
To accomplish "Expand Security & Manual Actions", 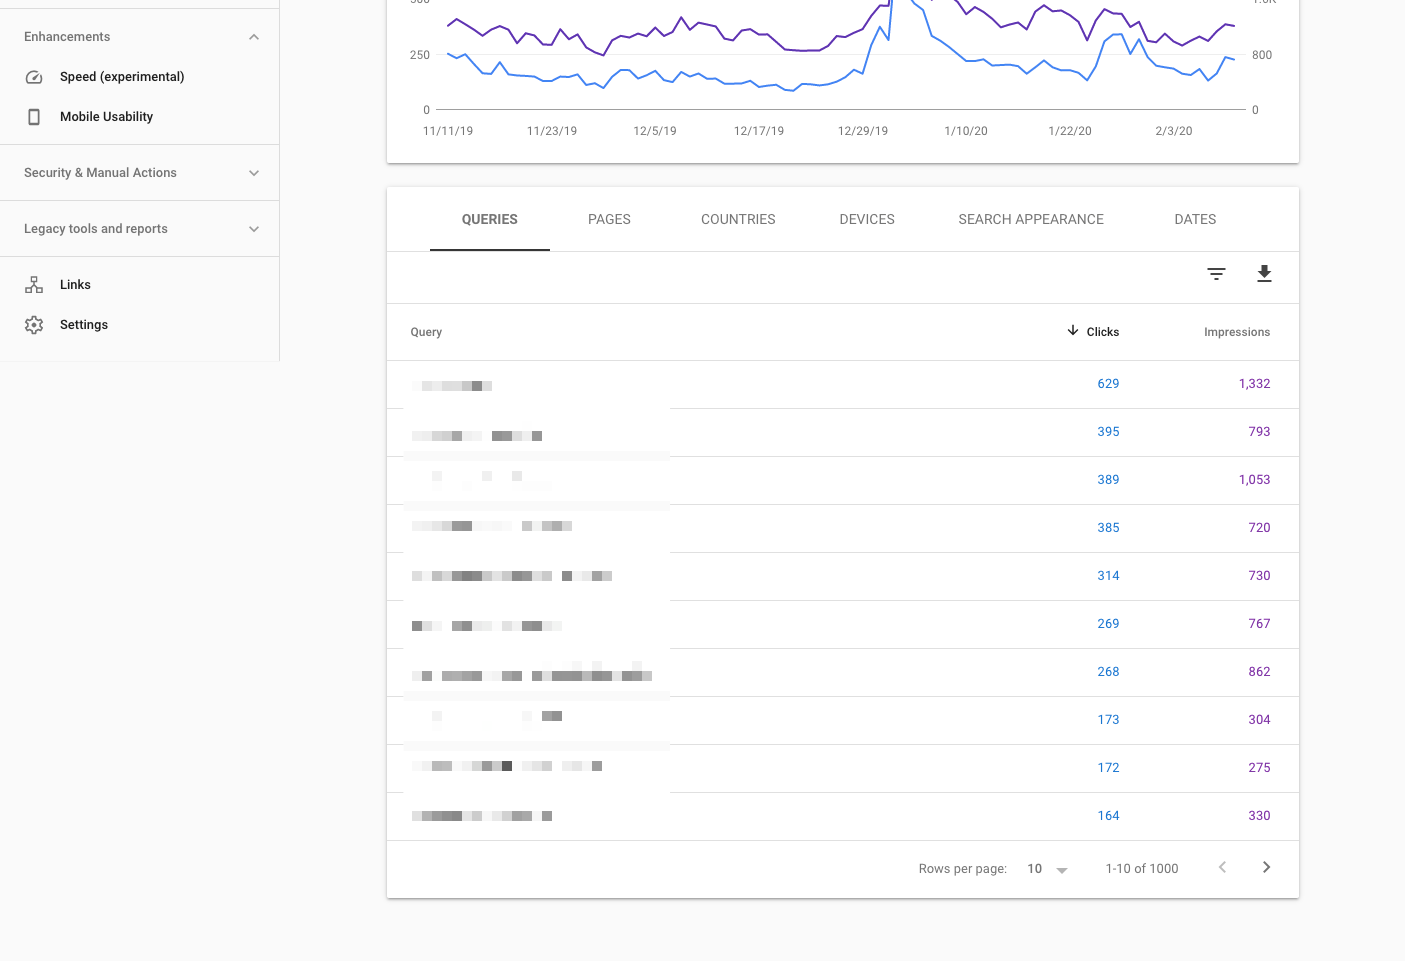I will 254,172.
